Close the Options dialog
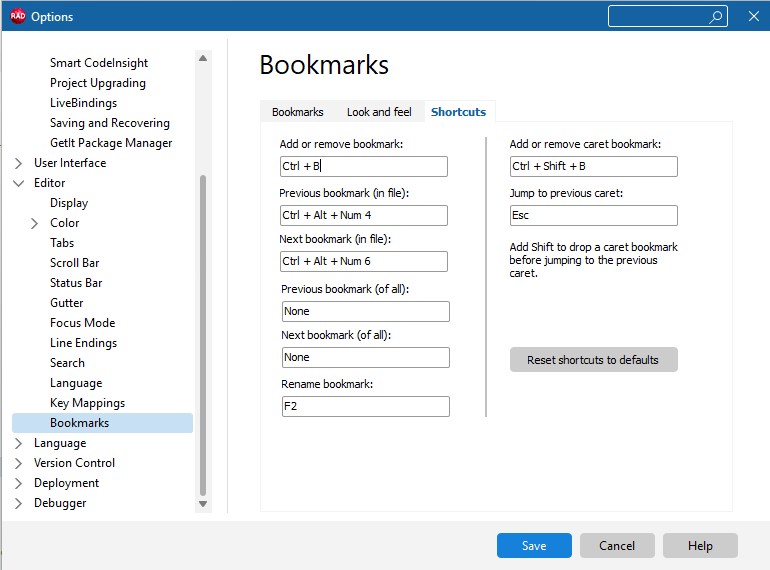This screenshot has height=570, width=770. (754, 17)
